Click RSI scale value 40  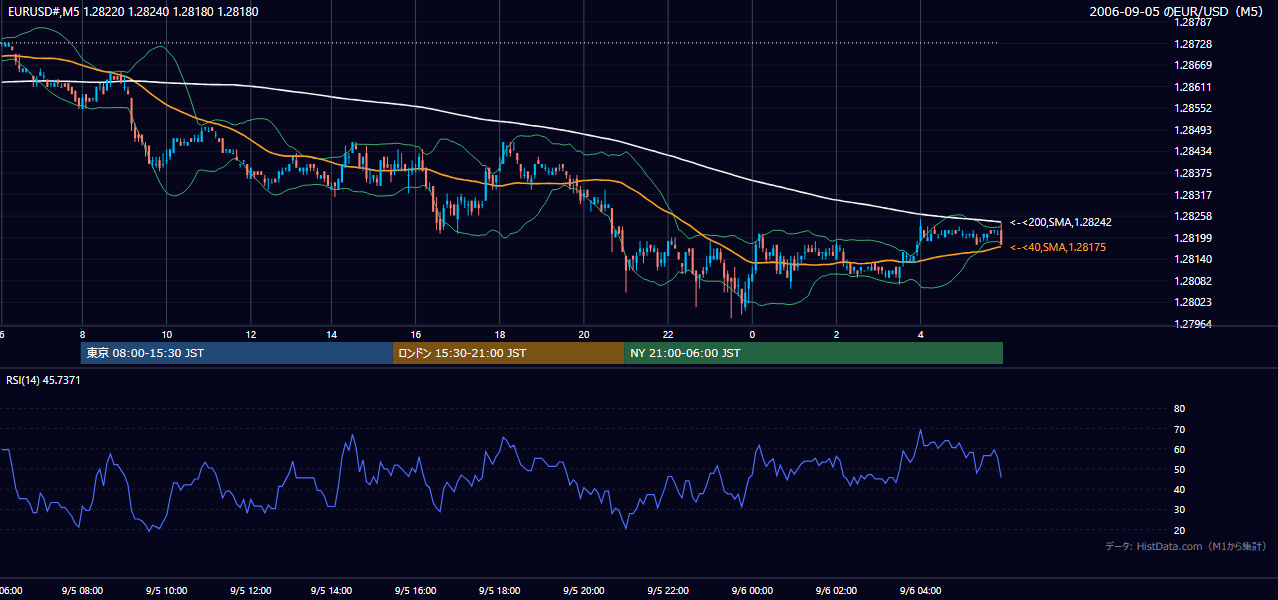coord(1179,490)
